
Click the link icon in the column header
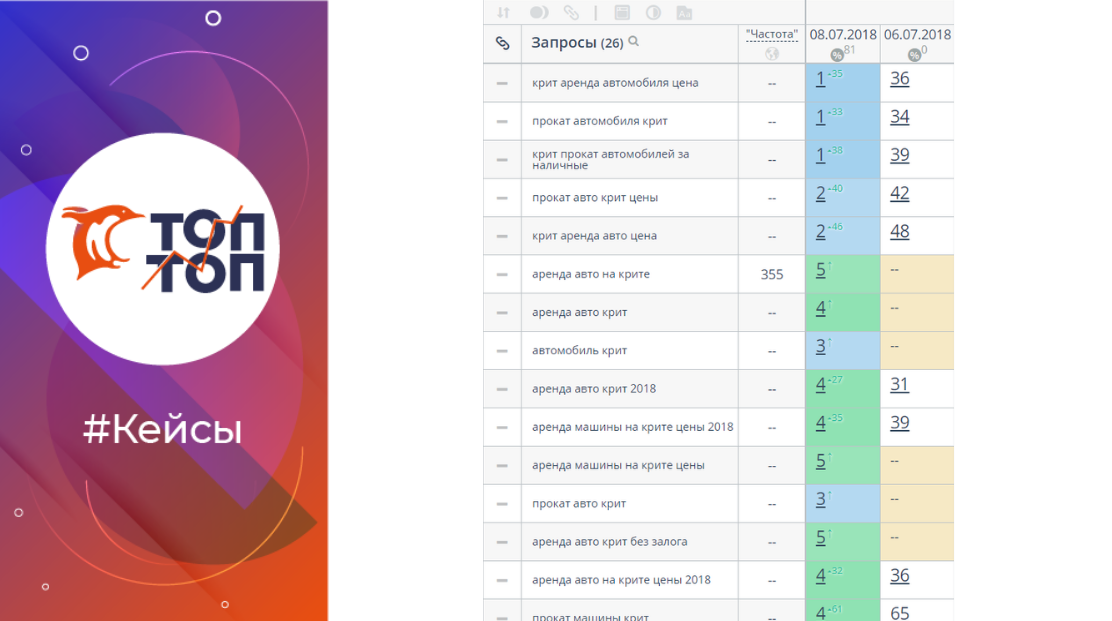tap(502, 43)
